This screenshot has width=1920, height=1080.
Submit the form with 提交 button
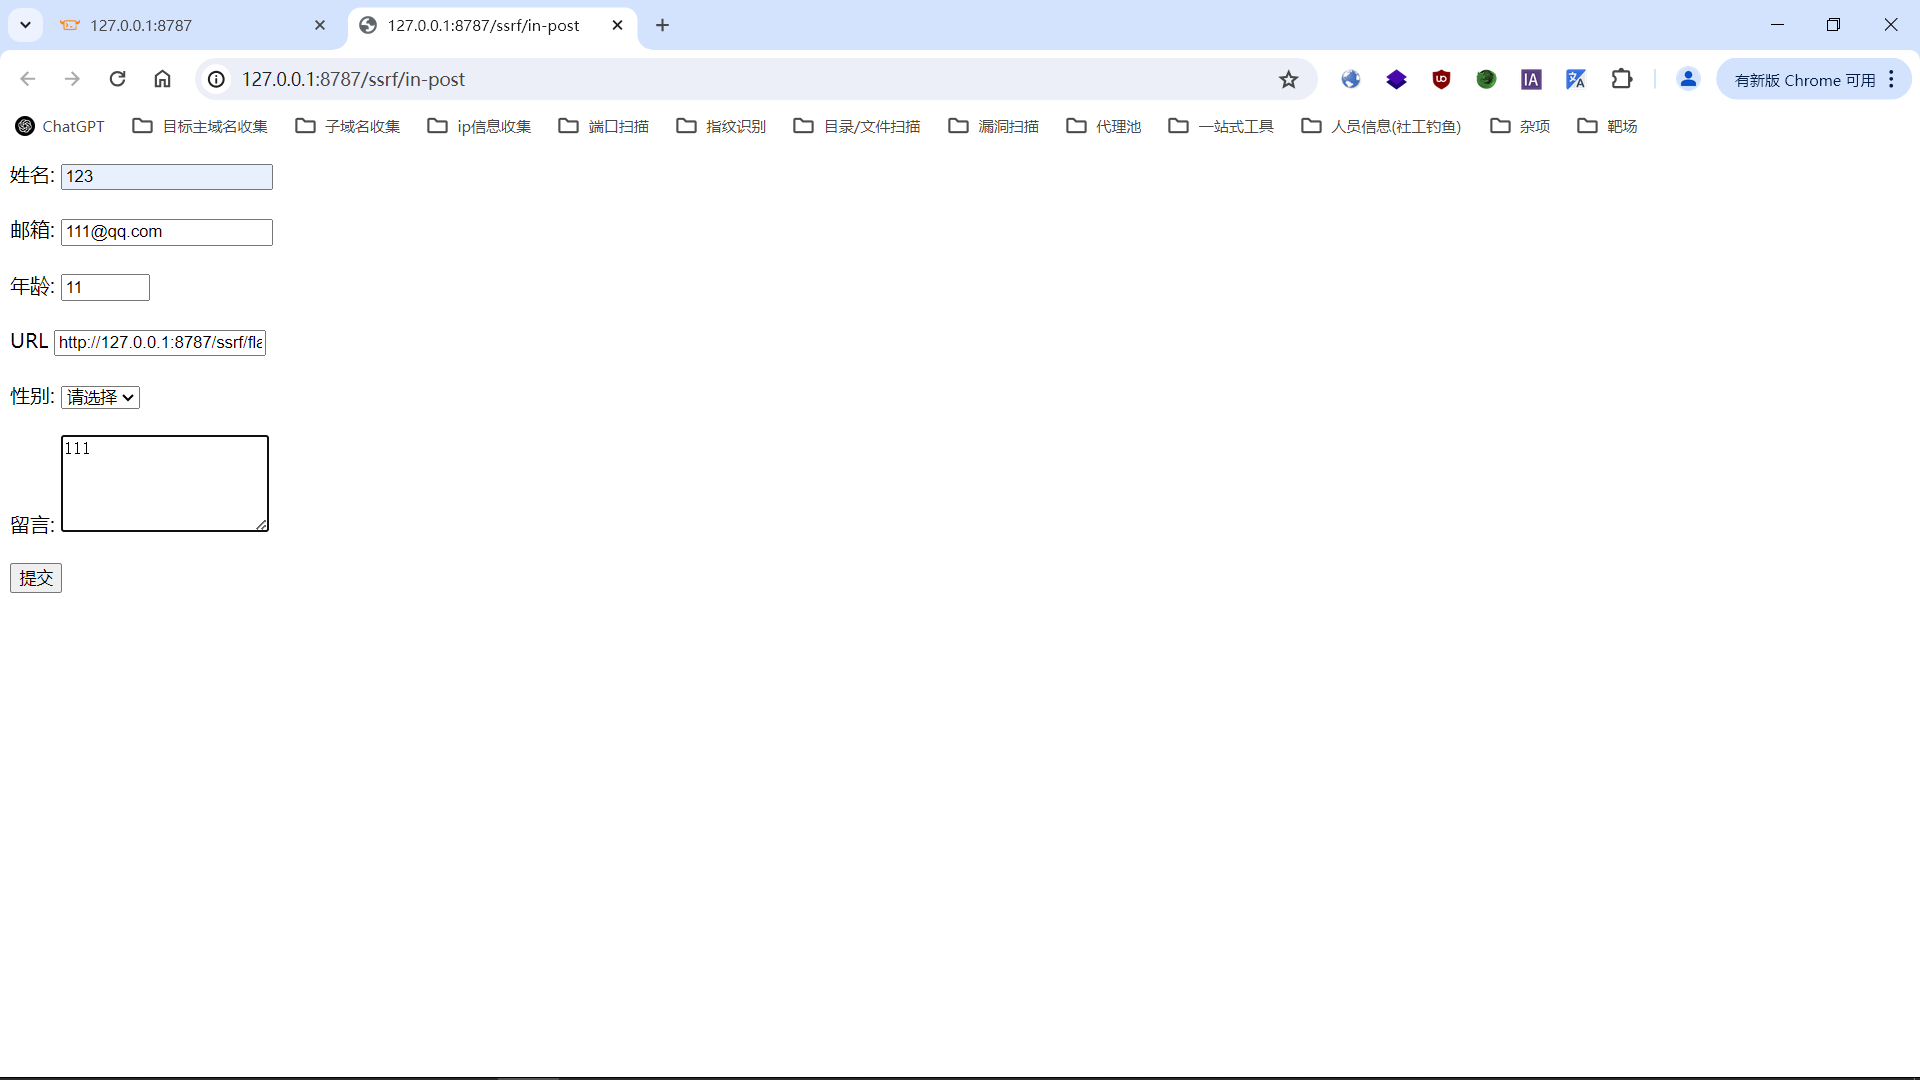pyautogui.click(x=36, y=578)
